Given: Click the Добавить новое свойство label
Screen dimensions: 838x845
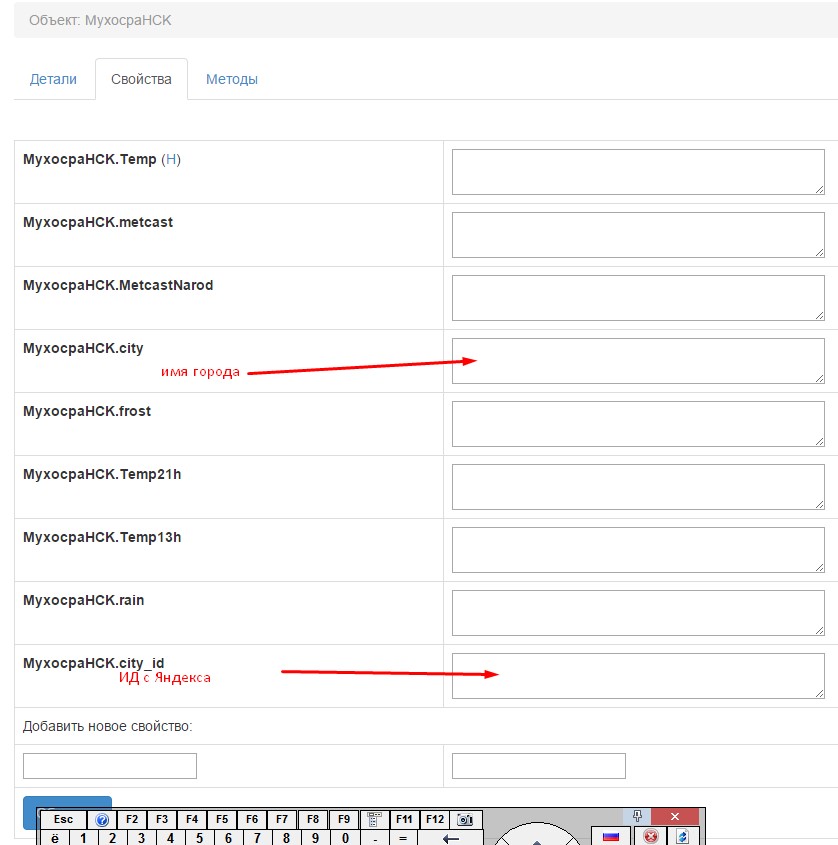Looking at the screenshot, I should click(x=107, y=726).
